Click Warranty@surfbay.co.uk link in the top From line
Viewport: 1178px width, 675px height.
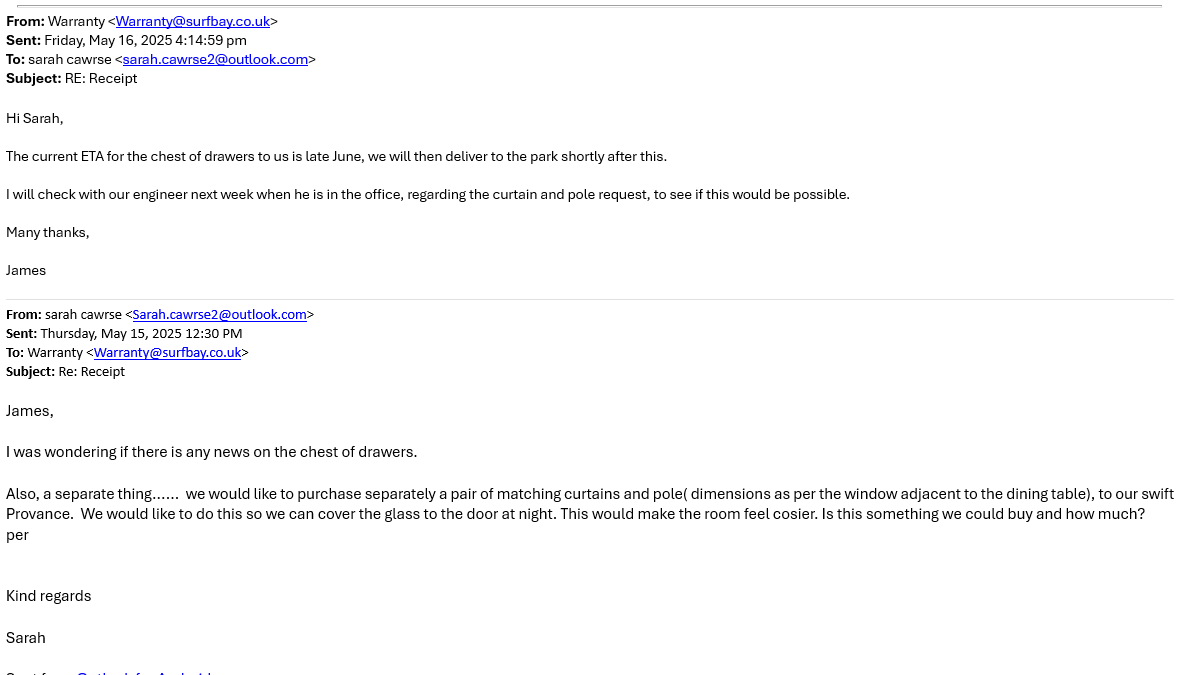[192, 21]
